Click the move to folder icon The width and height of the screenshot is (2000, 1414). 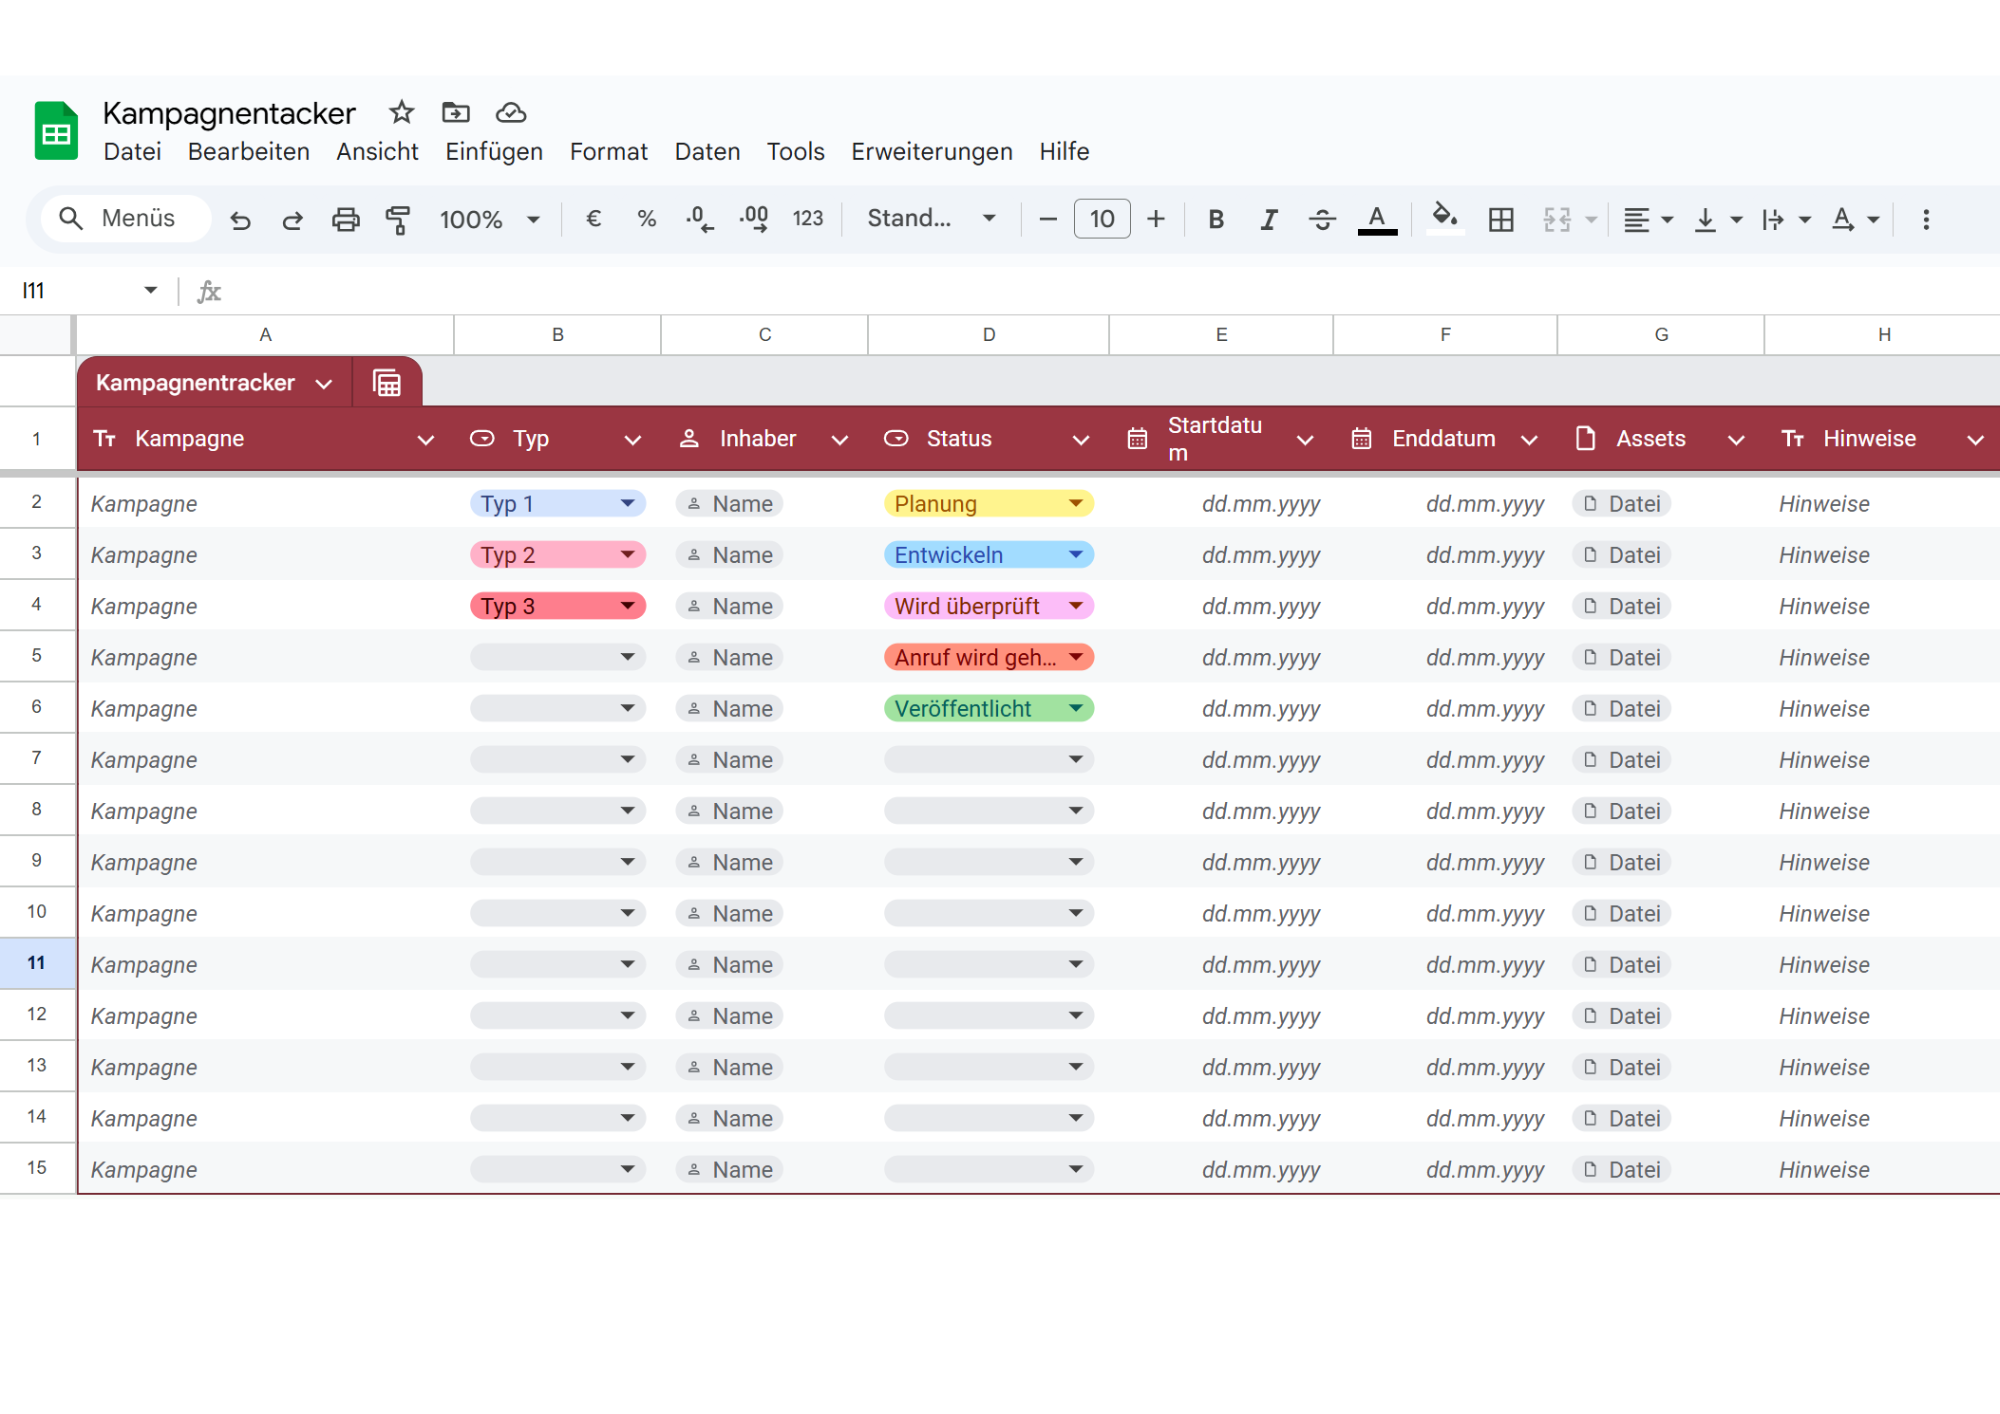click(456, 112)
